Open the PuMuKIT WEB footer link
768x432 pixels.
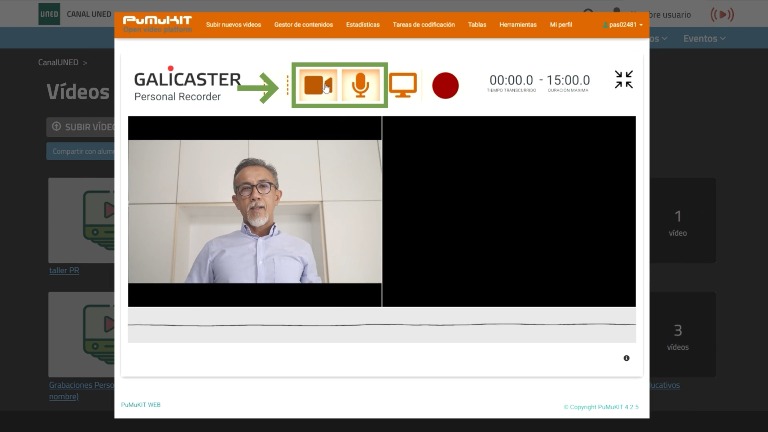point(141,405)
